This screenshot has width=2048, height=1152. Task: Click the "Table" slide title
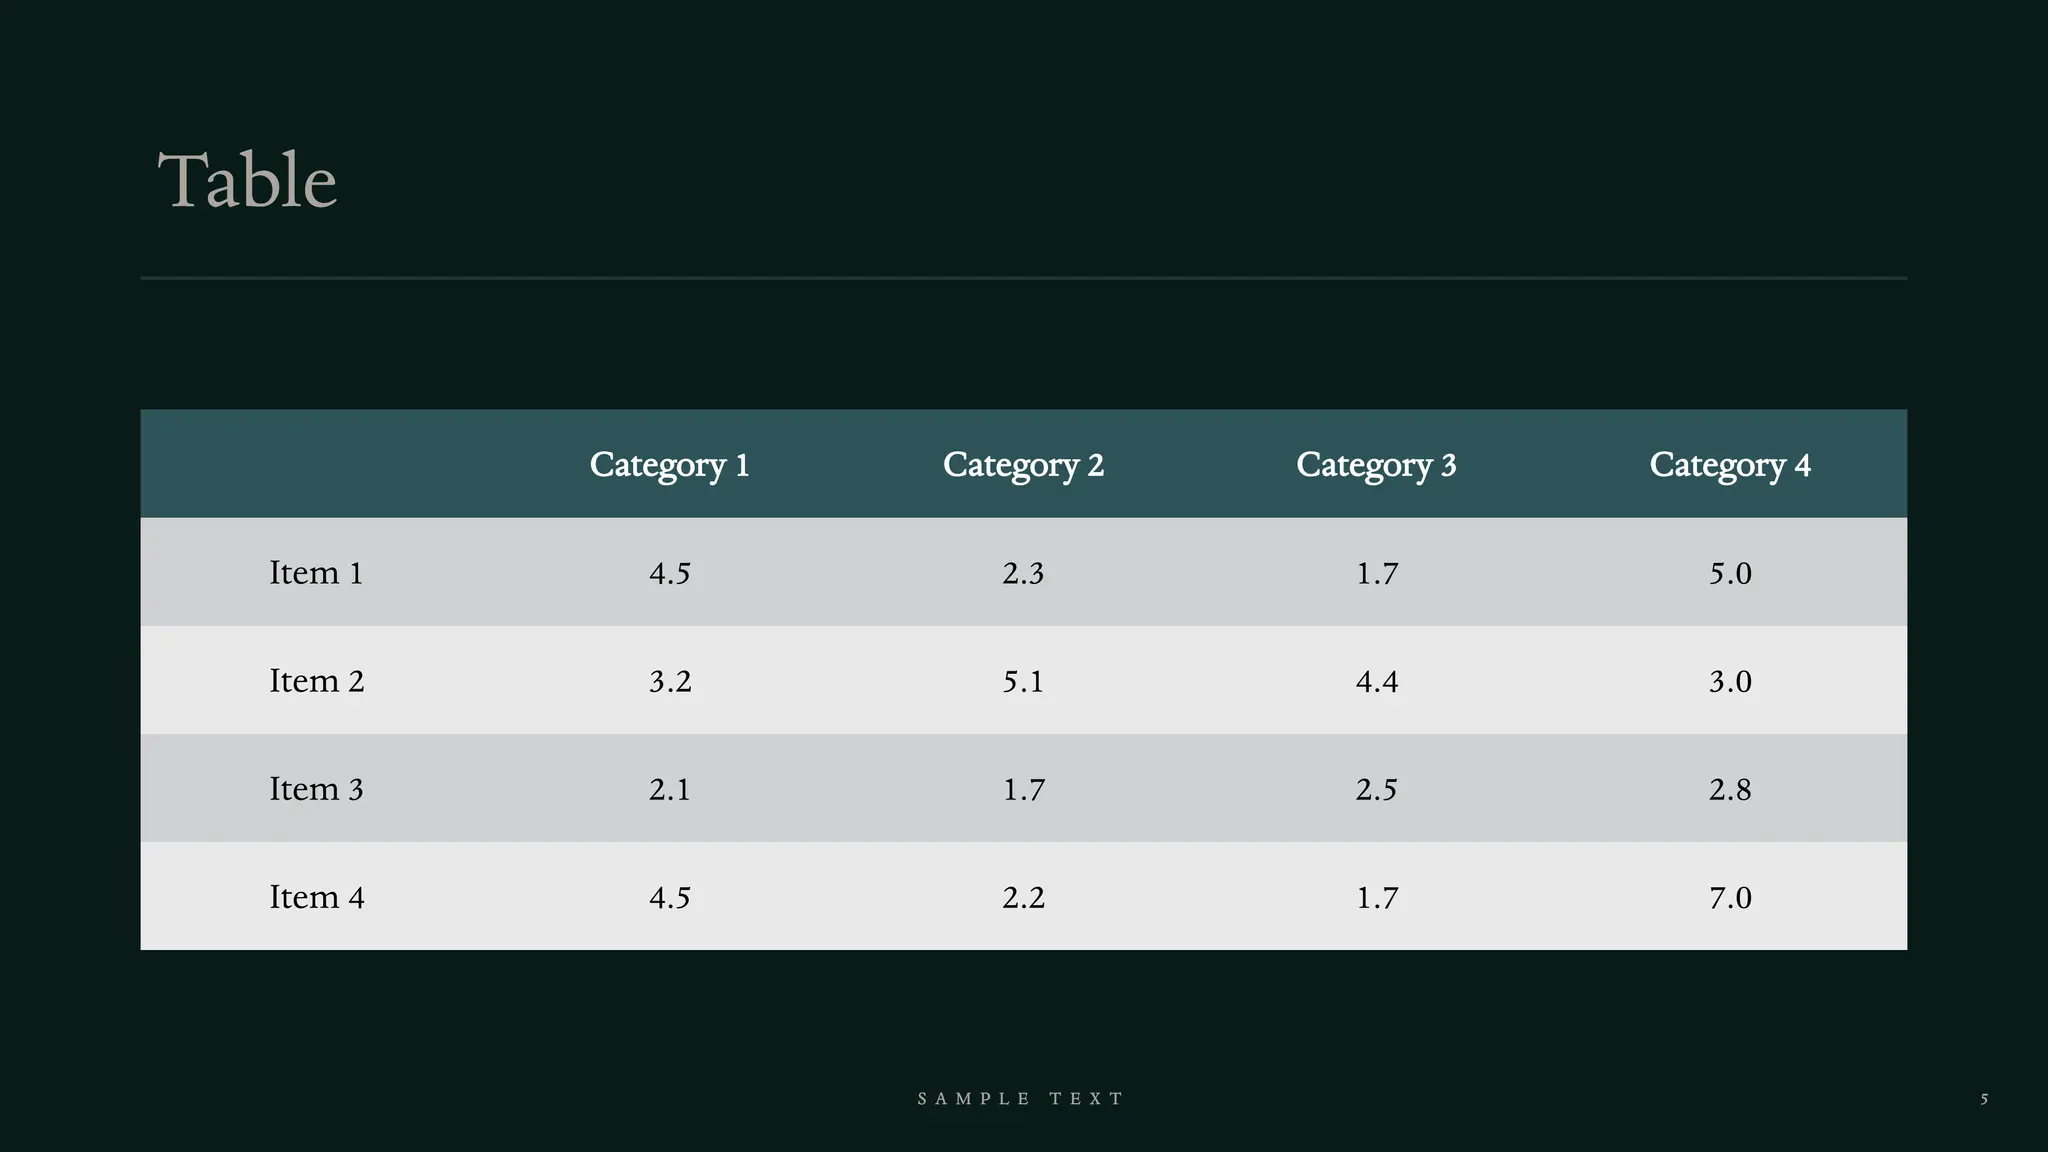pos(247,181)
